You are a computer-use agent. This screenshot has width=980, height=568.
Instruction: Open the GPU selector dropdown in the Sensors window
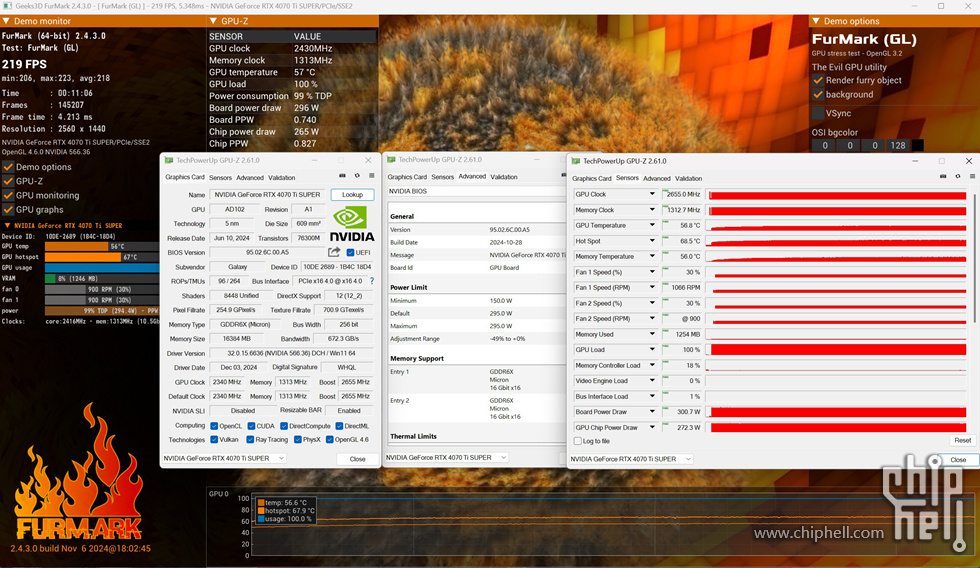(x=630, y=459)
